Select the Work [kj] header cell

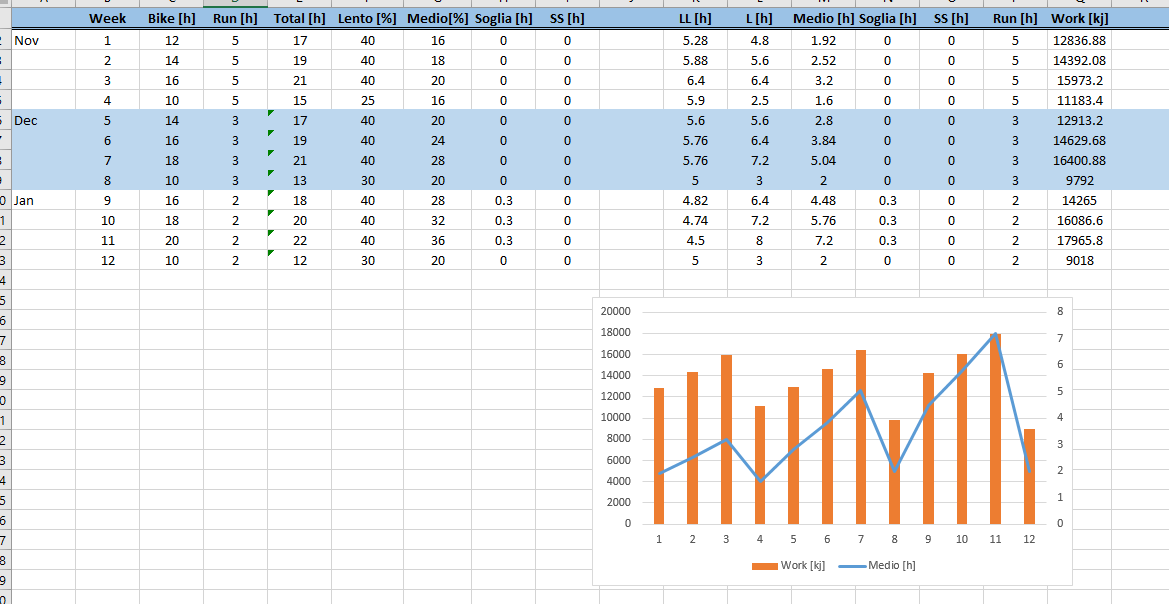pyautogui.click(x=1079, y=18)
